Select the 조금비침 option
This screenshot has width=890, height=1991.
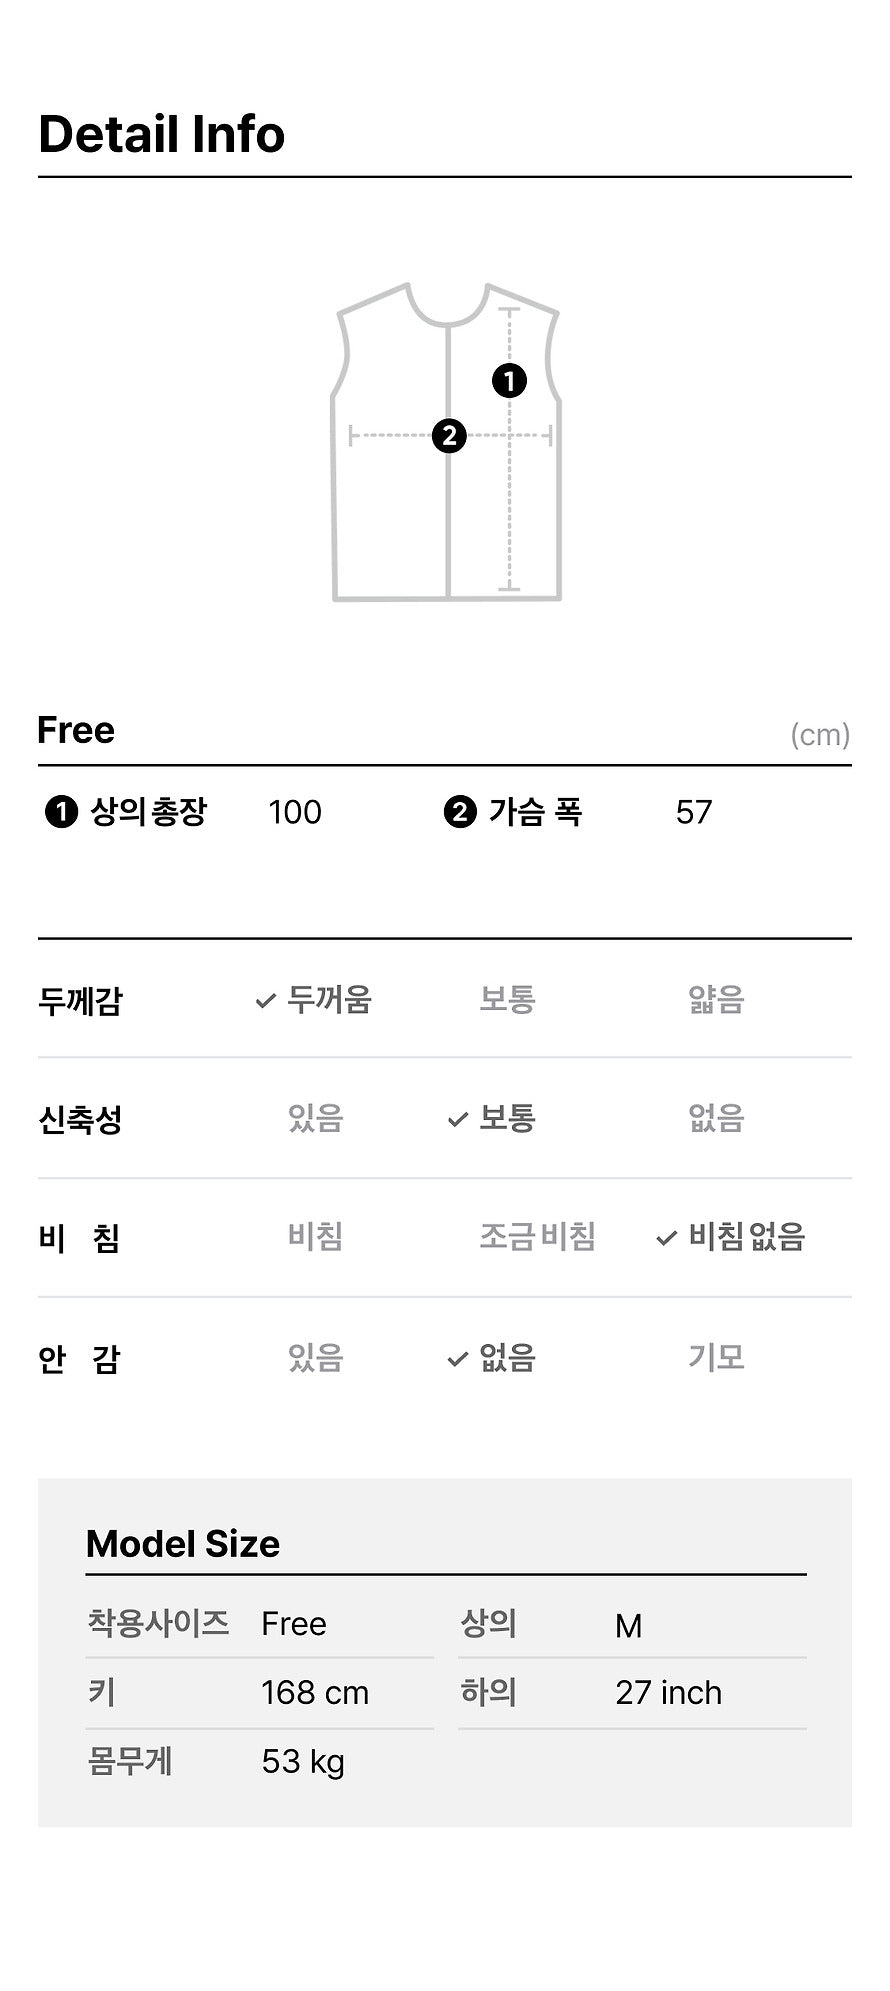tap(537, 1237)
